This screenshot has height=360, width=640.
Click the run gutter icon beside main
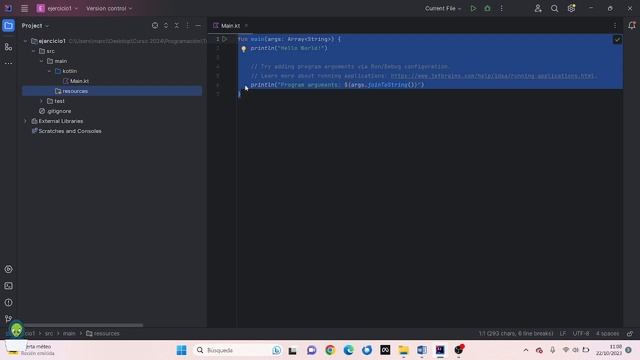coord(224,39)
